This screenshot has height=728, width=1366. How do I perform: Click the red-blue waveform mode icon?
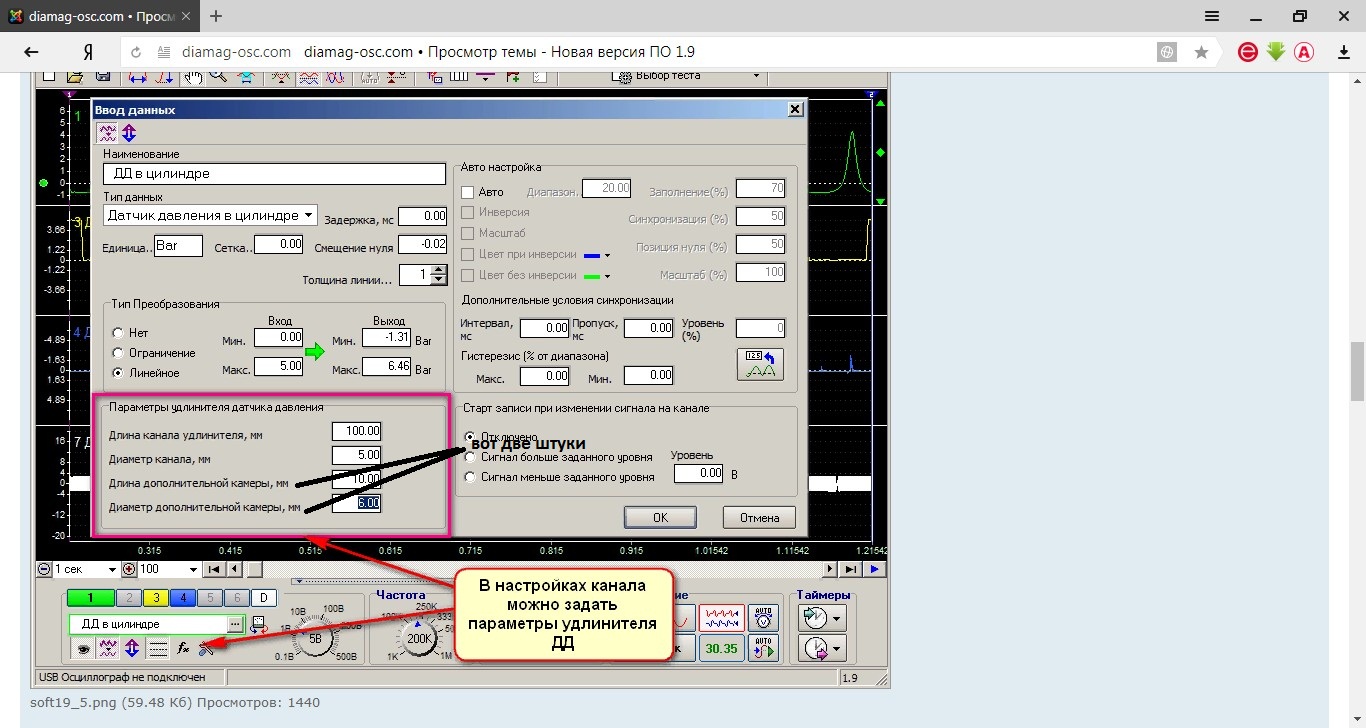coord(721,618)
